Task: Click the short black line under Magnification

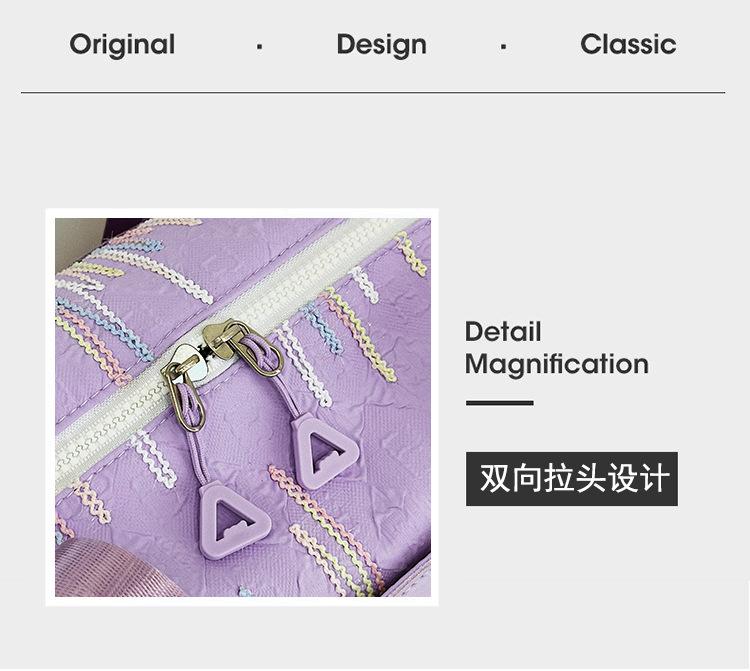Action: (499, 403)
